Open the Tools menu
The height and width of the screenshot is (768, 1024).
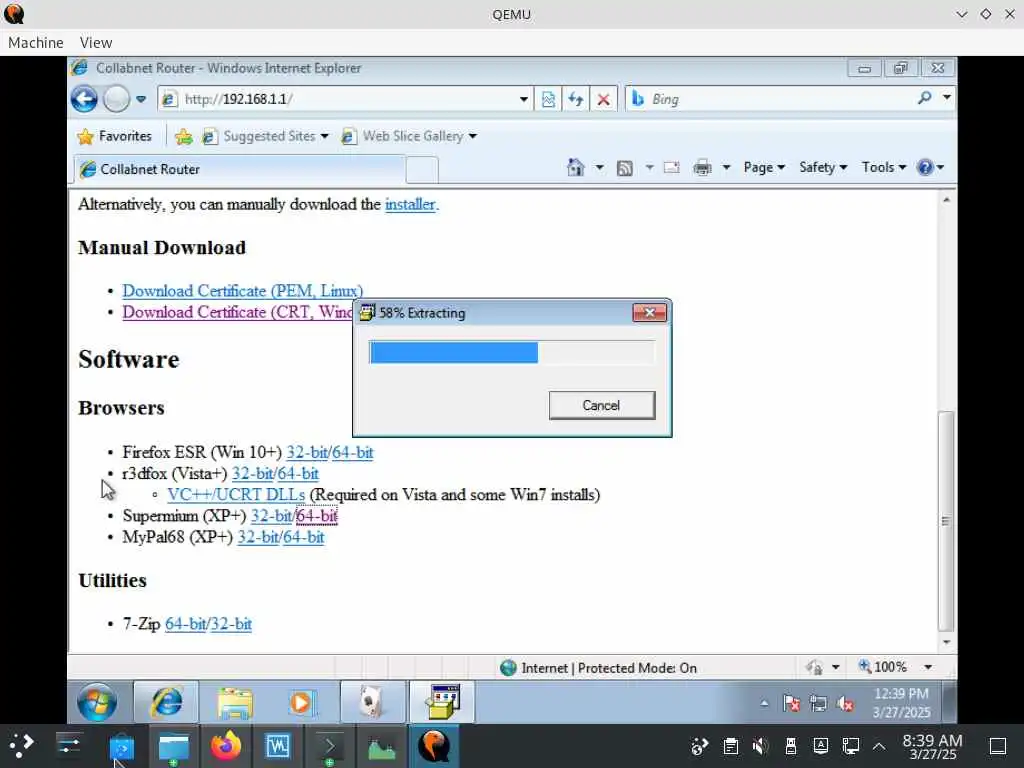(884, 168)
